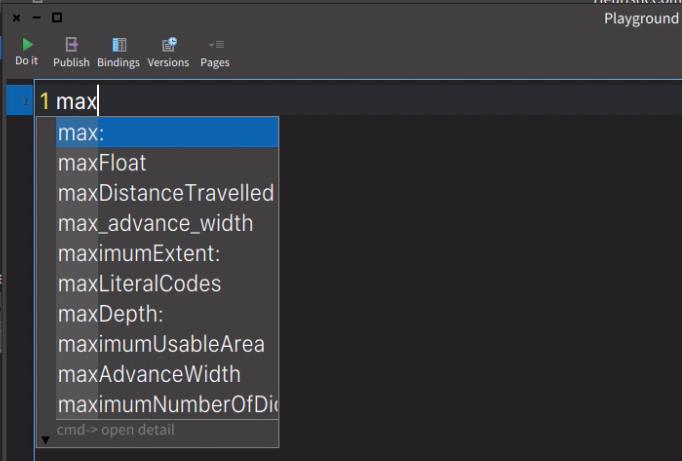Click the Publish toolbar icon
Screen dimensions: 682x461
click(x=71, y=53)
